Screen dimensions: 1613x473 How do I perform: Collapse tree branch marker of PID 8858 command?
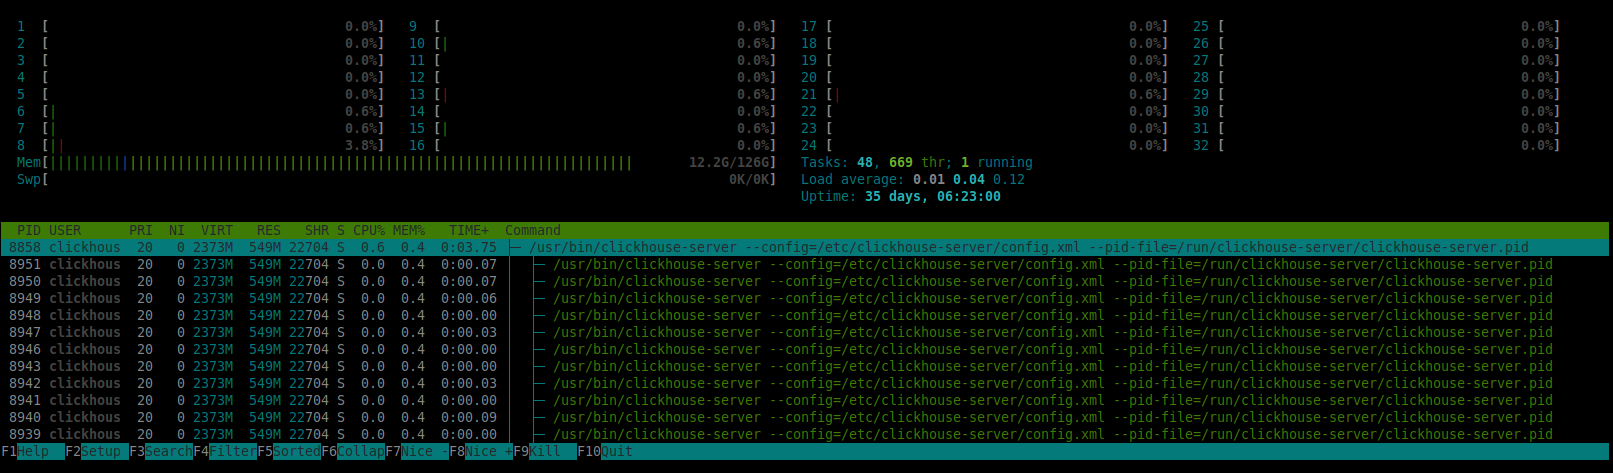[515, 247]
